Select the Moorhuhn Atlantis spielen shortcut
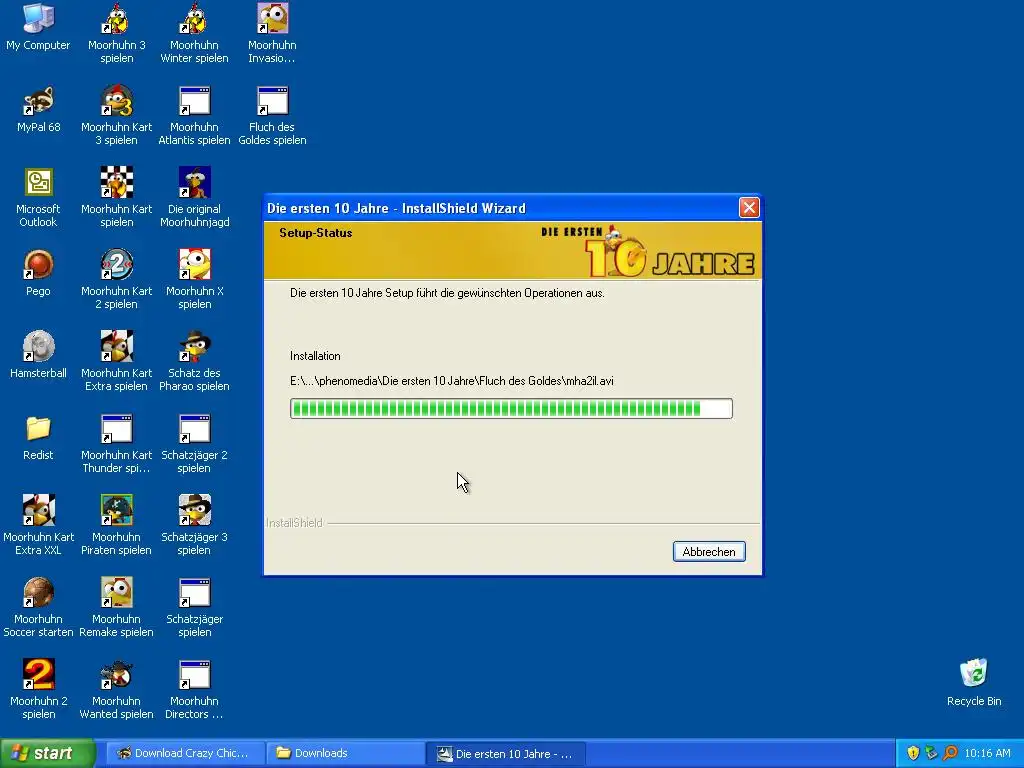The image size is (1024, 768). tap(195, 116)
